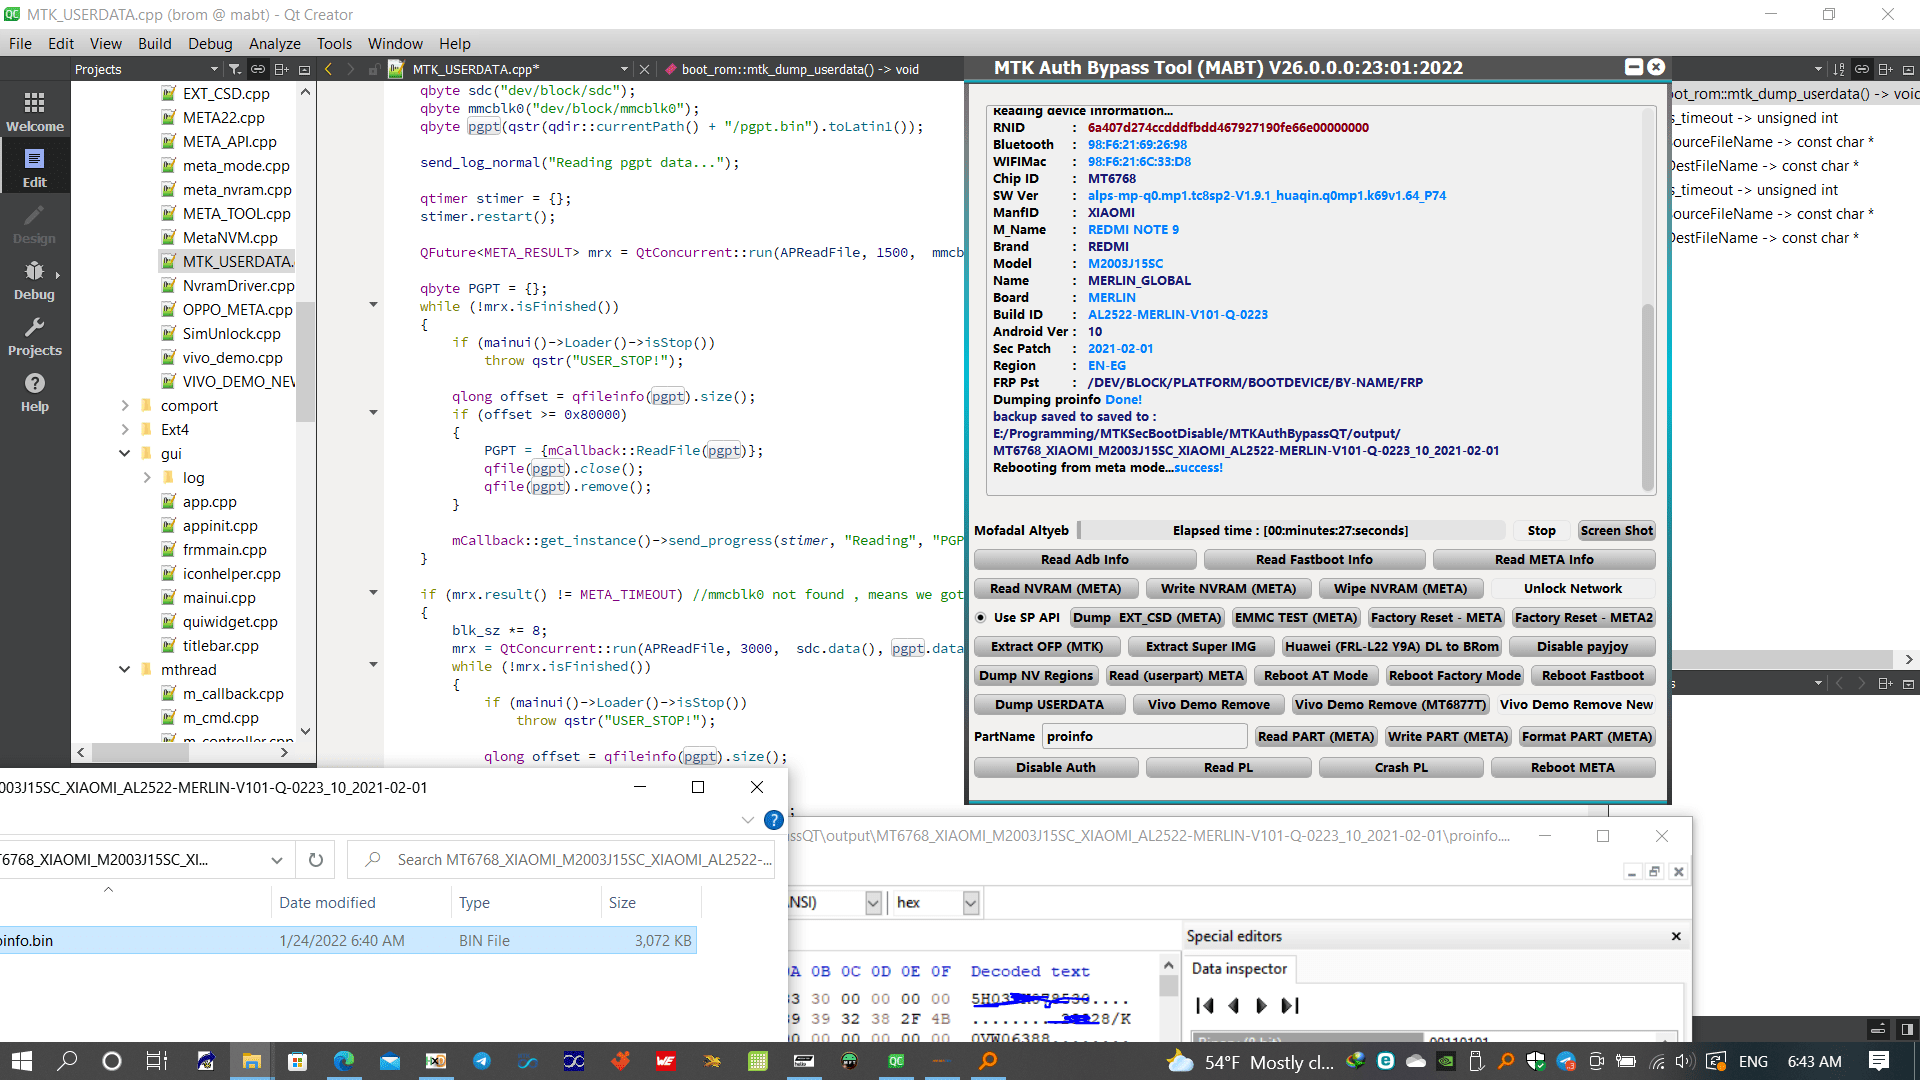This screenshot has width=1920, height=1080.
Task: Click the Reboot META icon button
Action: click(1572, 766)
